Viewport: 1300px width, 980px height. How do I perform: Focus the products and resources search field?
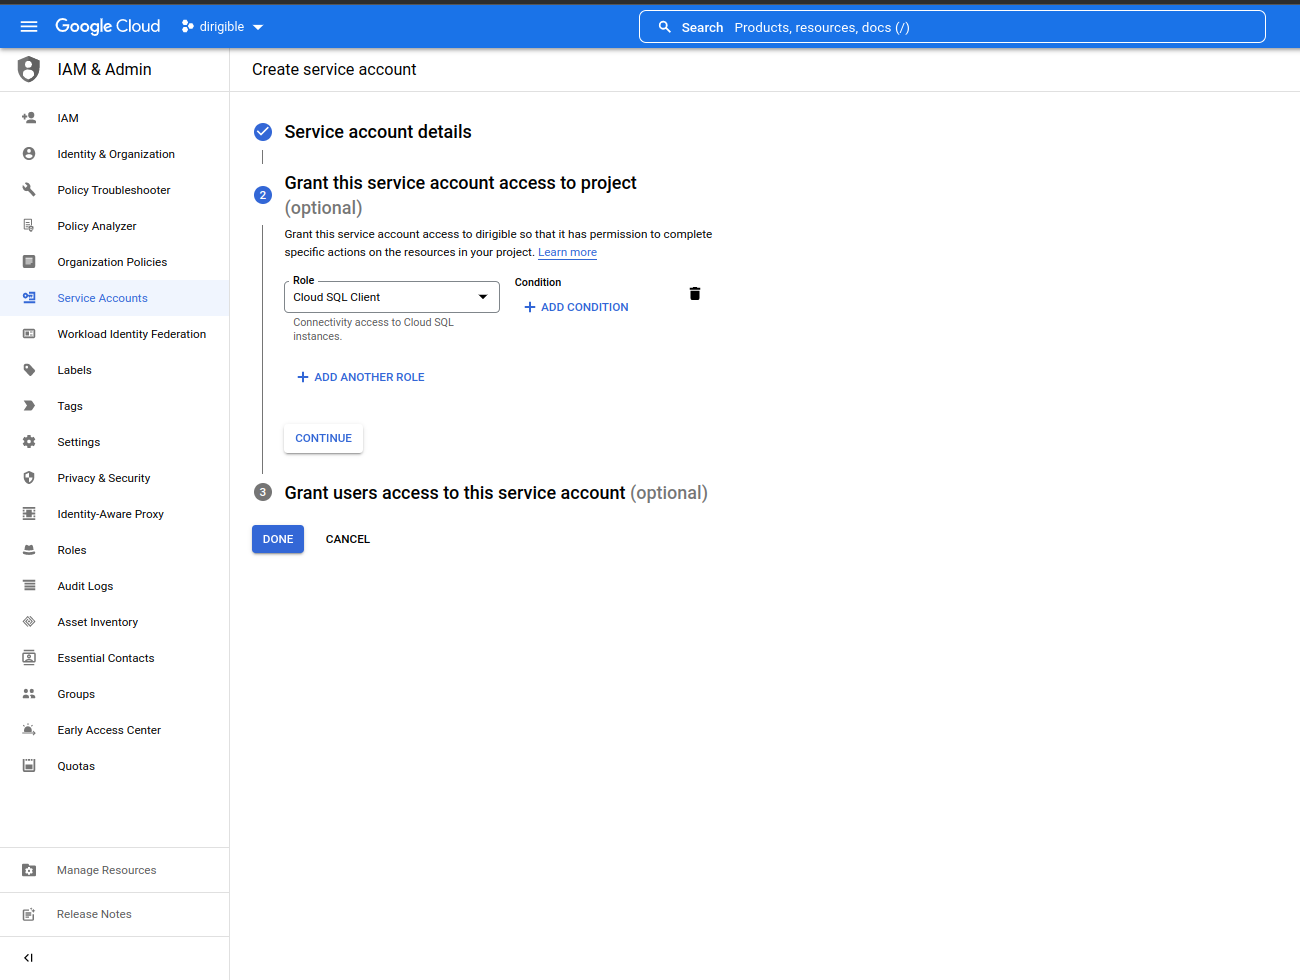click(952, 27)
